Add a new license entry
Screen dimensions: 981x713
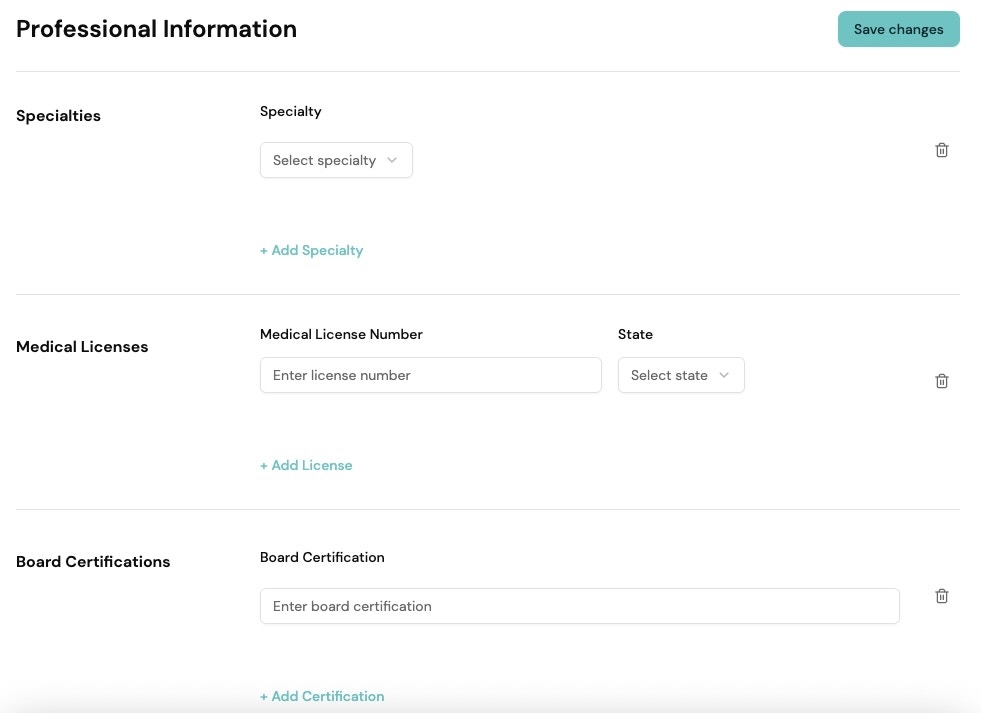[x=306, y=465]
